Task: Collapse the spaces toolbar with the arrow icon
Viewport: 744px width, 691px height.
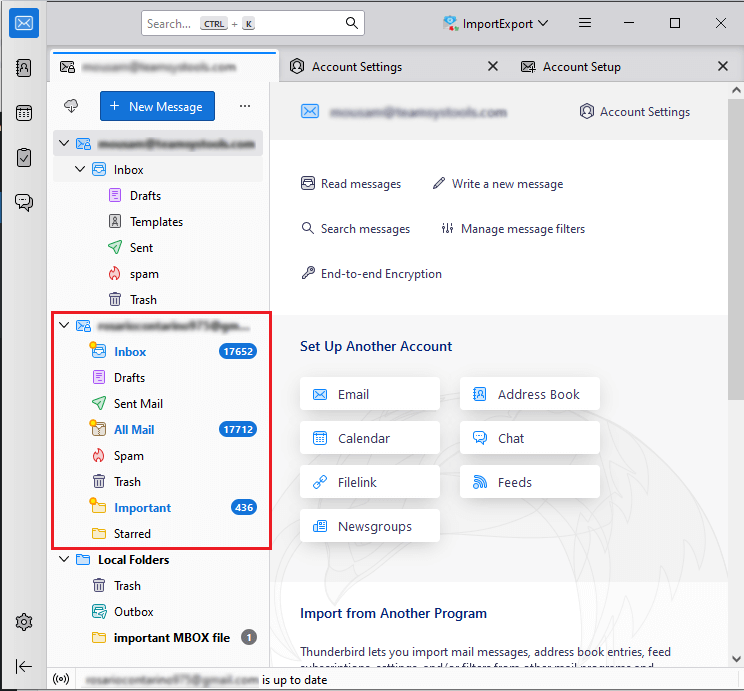Action: 24,666
